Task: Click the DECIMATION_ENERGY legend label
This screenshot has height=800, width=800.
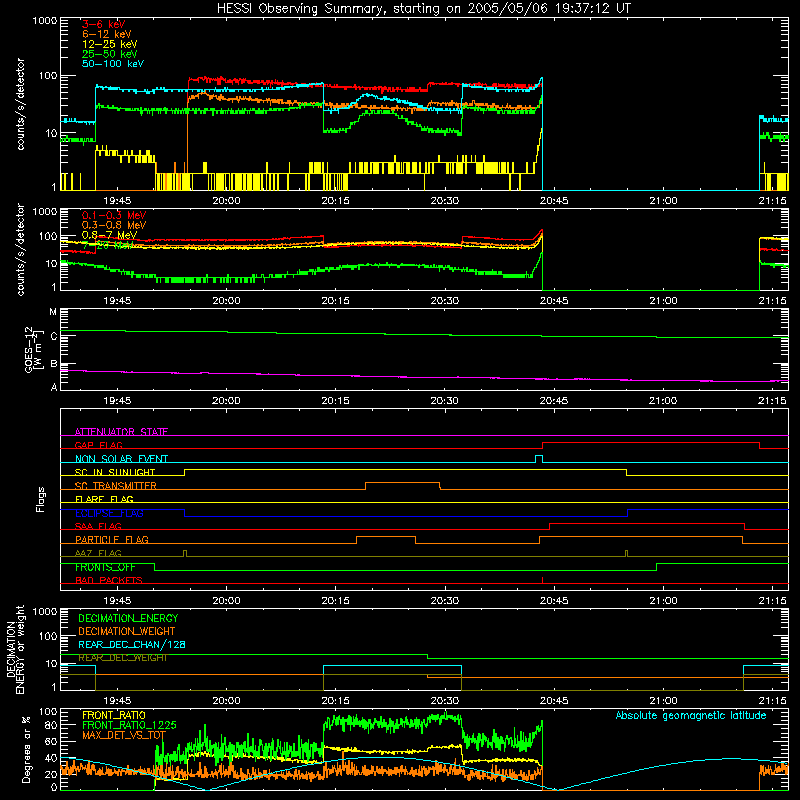Action: click(x=128, y=618)
